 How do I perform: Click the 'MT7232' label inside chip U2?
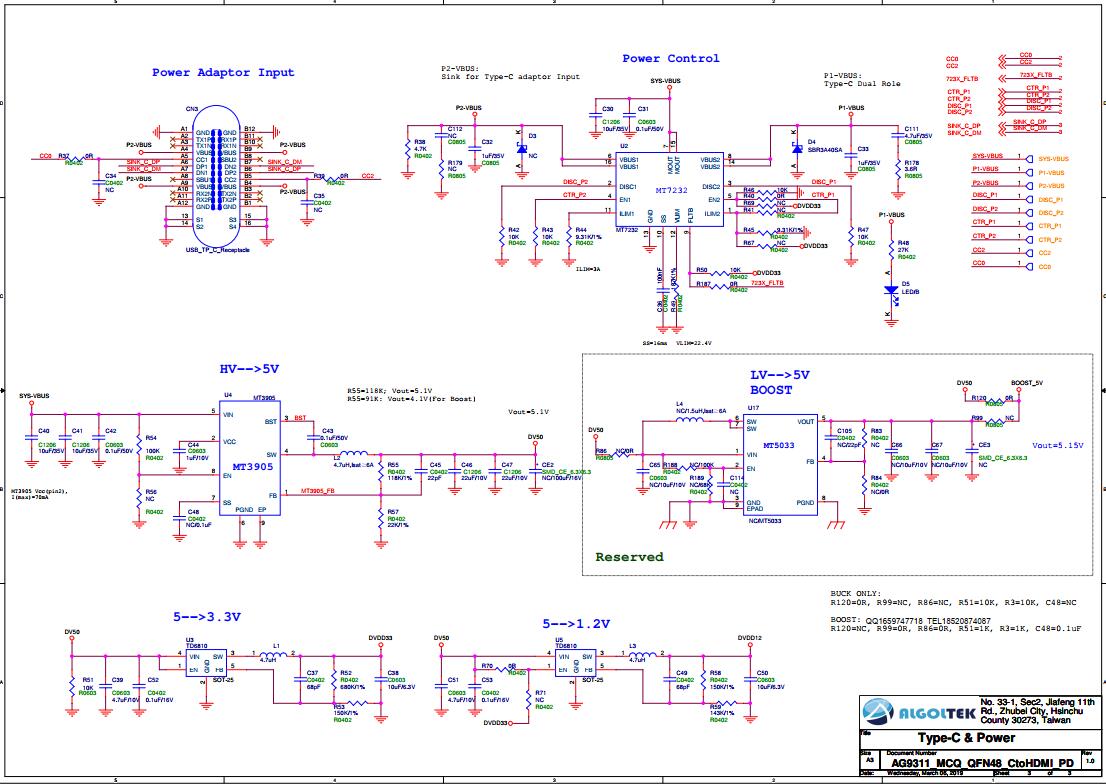click(671, 191)
